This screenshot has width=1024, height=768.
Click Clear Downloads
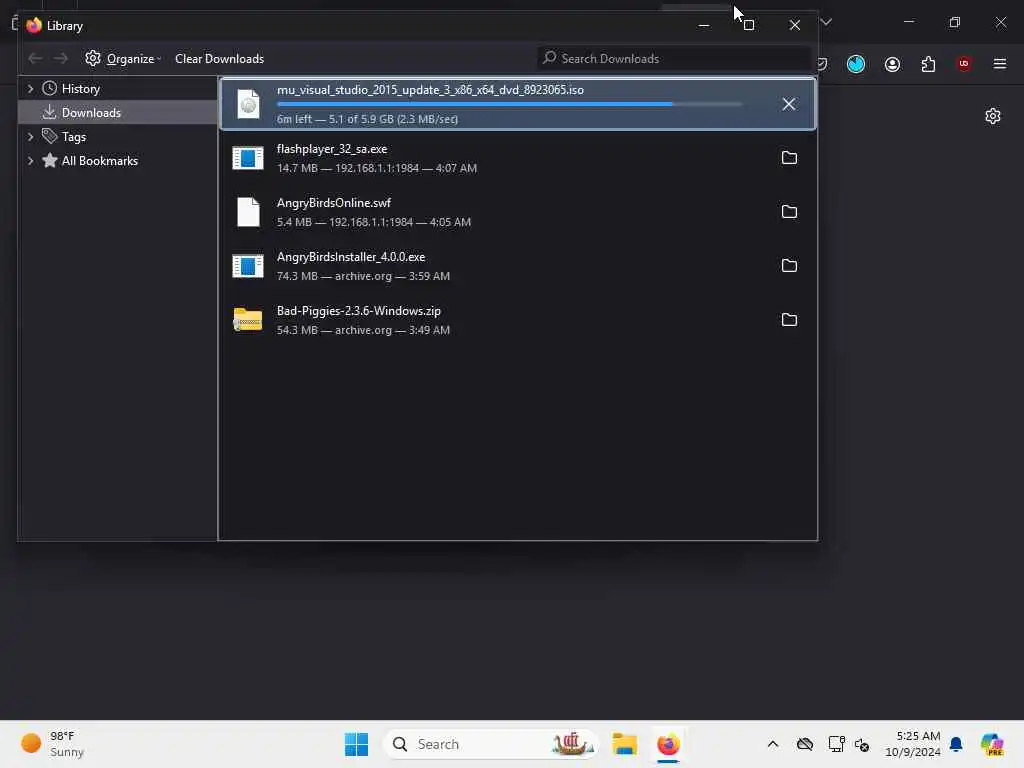pyautogui.click(x=219, y=59)
